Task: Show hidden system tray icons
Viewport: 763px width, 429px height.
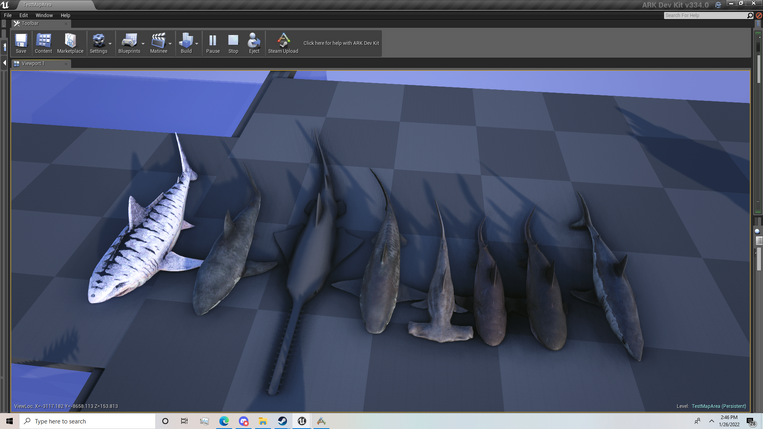Action: tap(711, 421)
